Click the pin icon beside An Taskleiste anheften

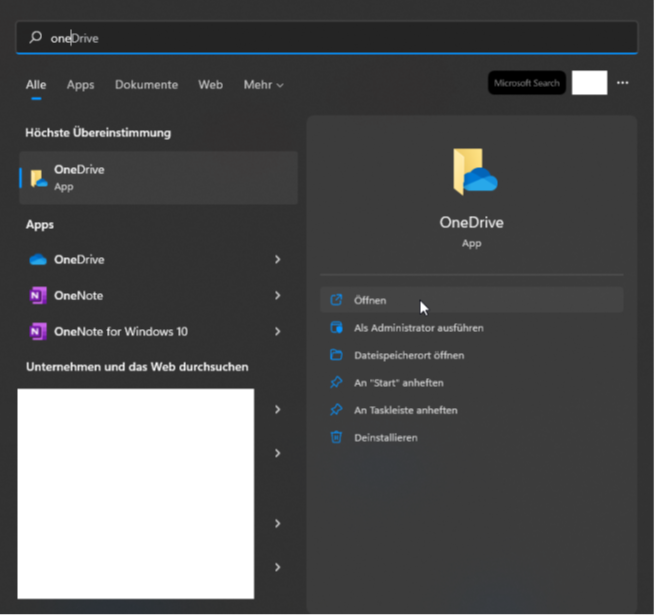pos(337,410)
